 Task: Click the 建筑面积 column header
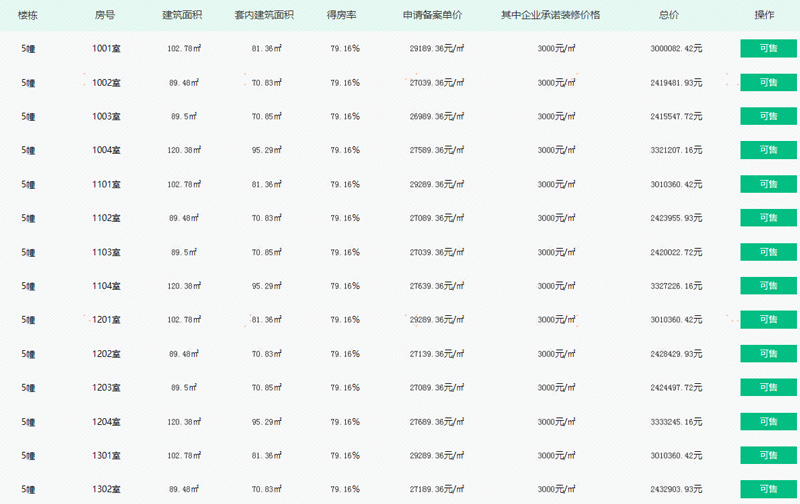(182, 15)
